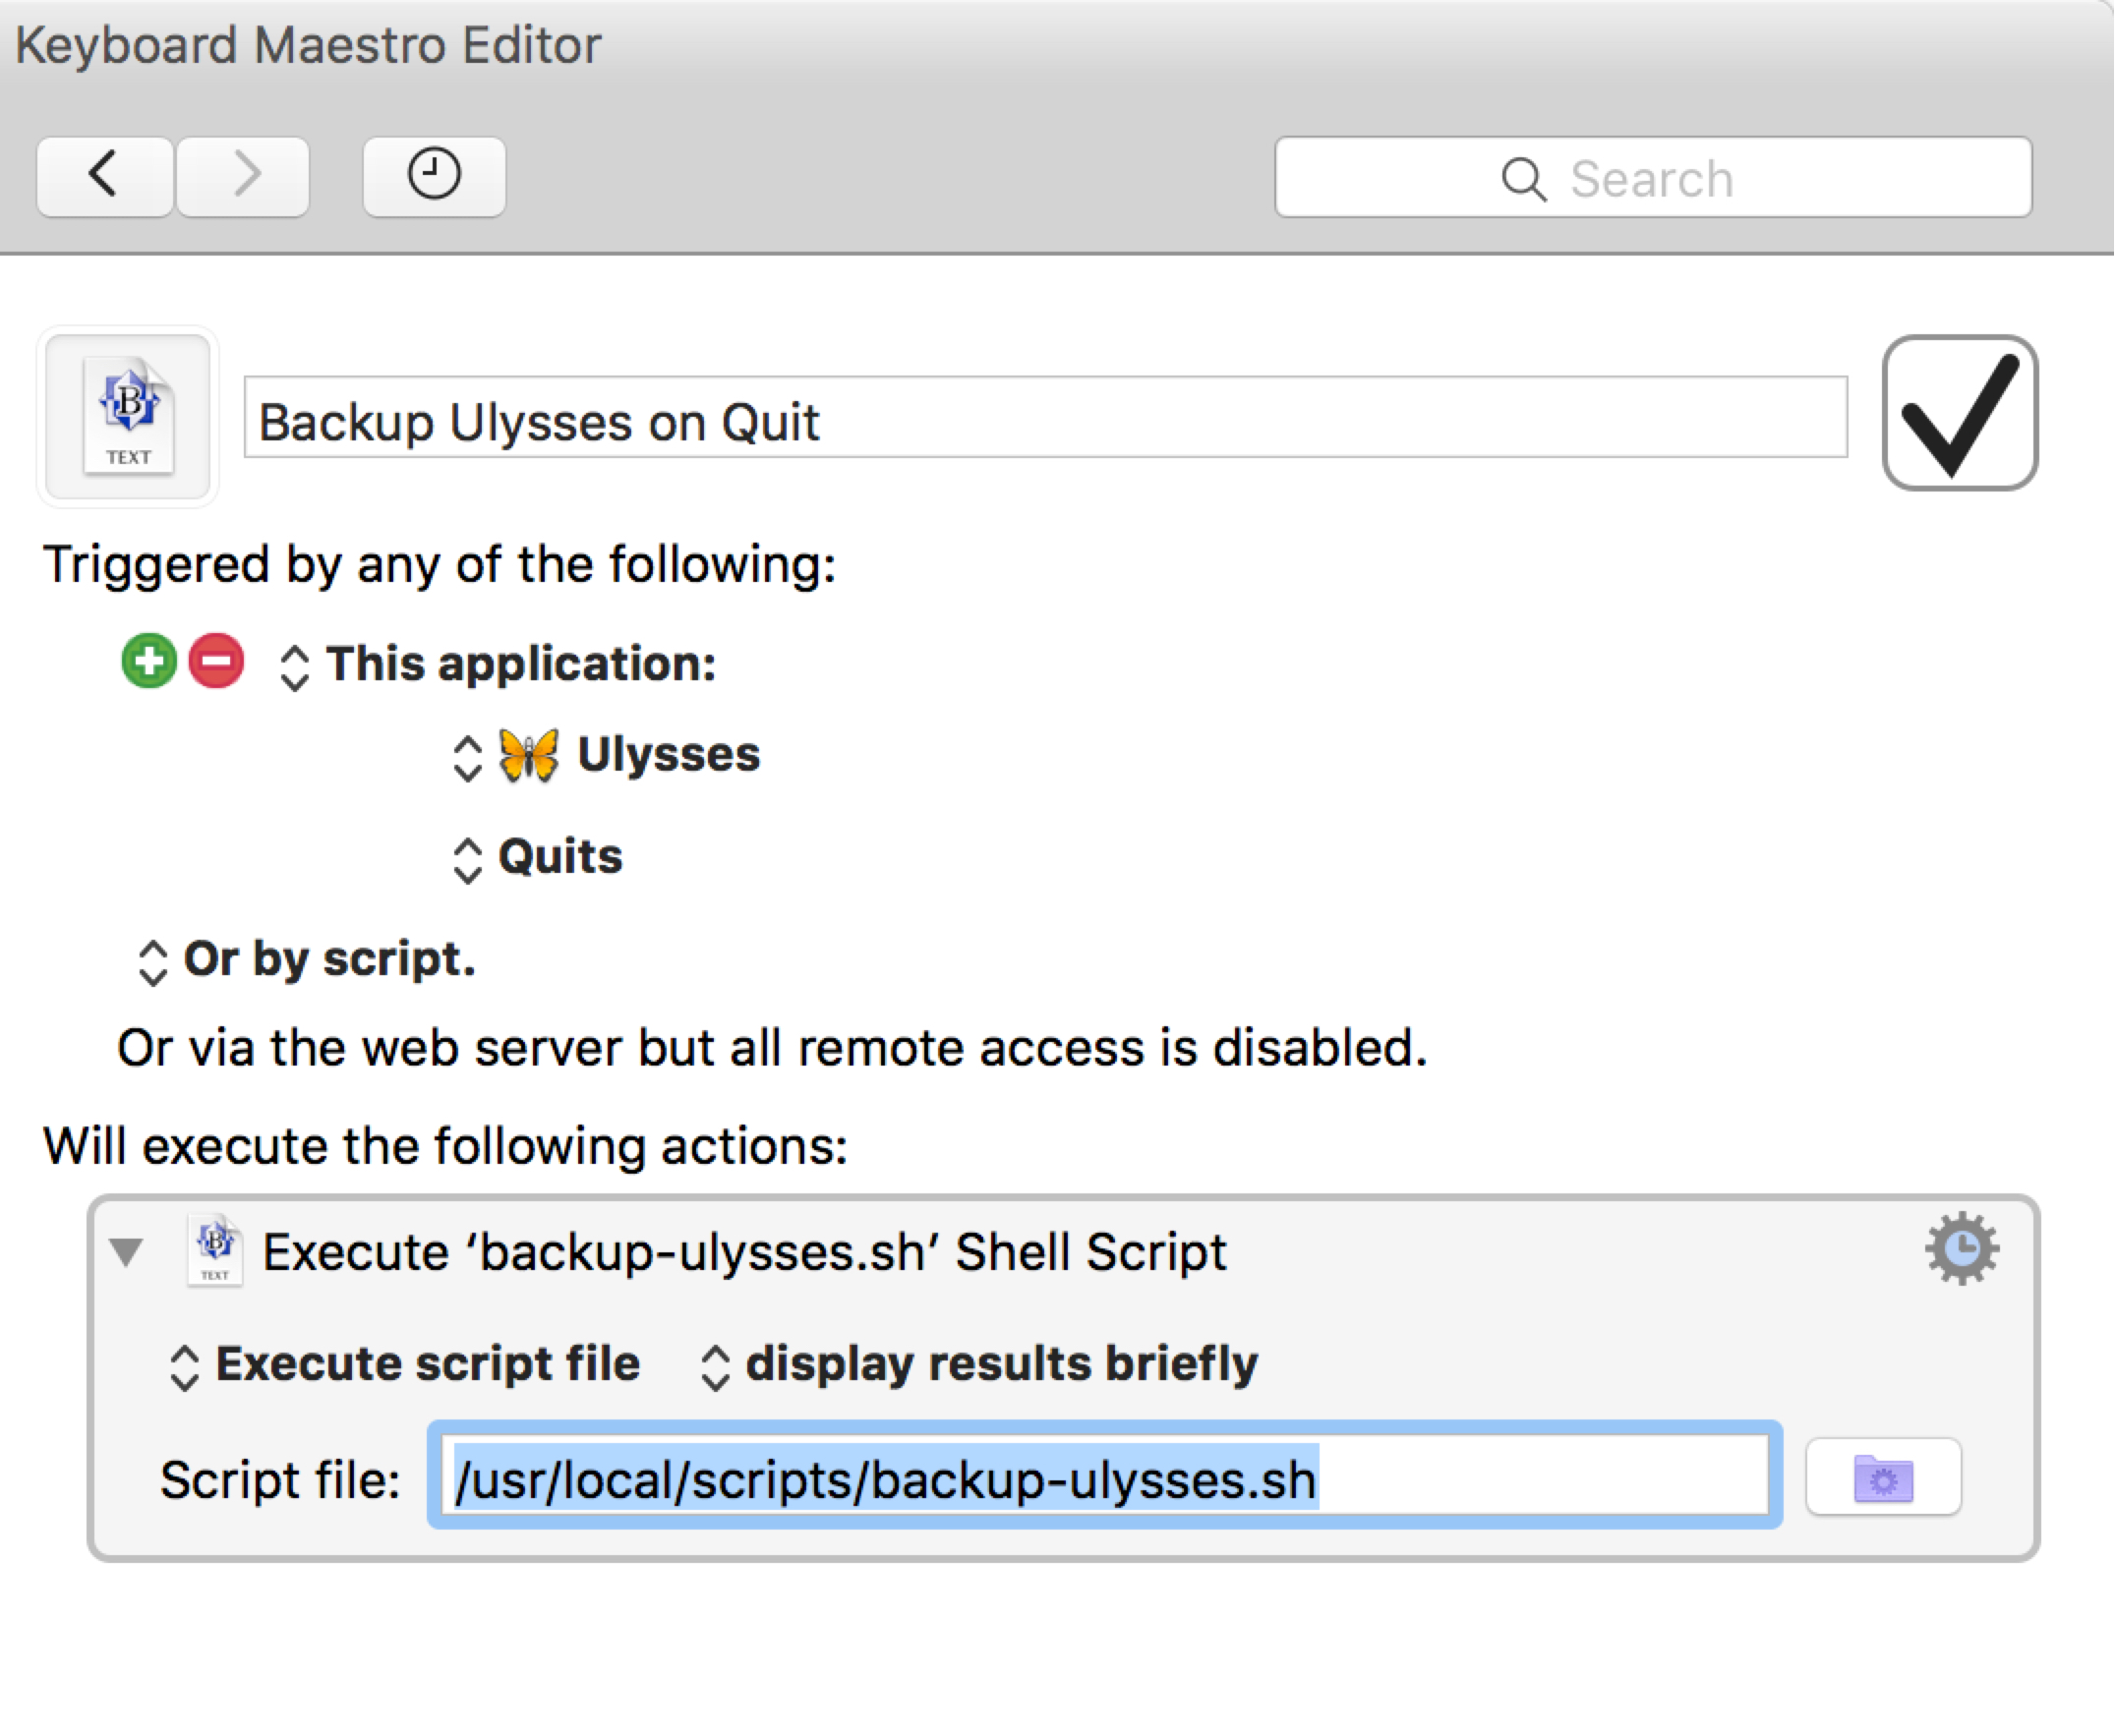Image resolution: width=2116 pixels, height=1736 pixels.
Task: Add a trigger with green plus
Action: 149,661
